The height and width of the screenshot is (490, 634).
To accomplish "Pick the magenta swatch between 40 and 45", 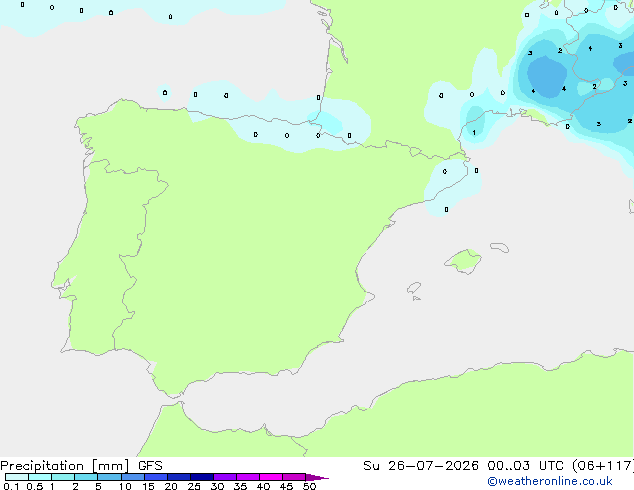I will tap(271, 477).
